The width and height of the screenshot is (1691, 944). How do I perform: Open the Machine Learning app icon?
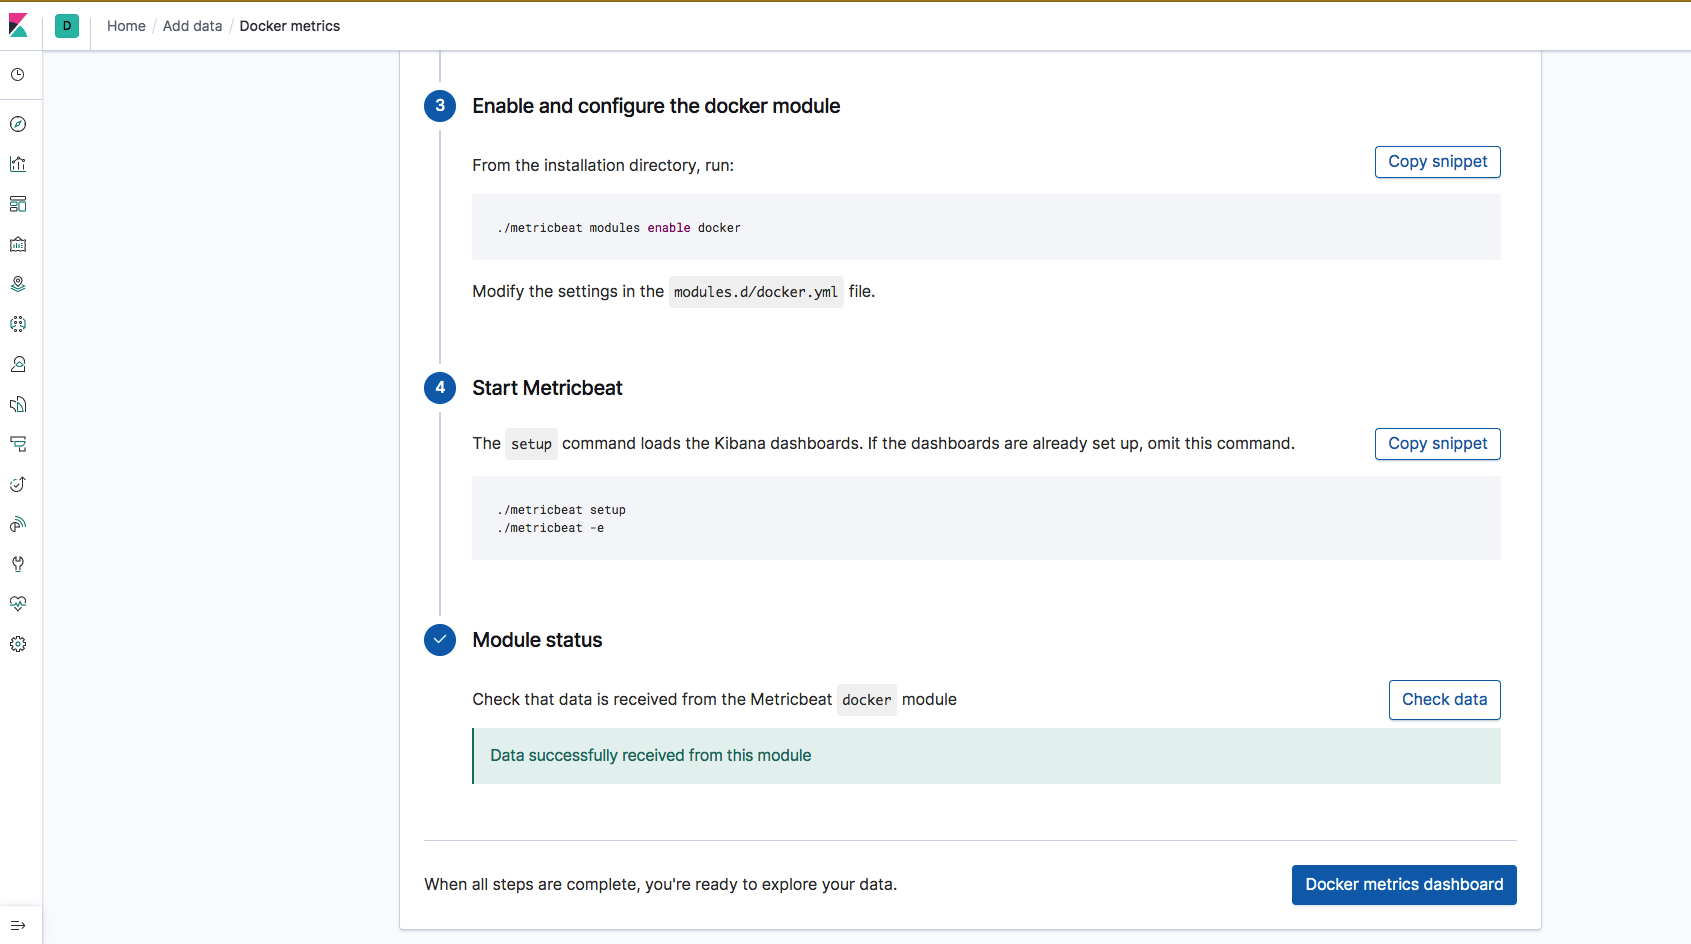tap(18, 323)
